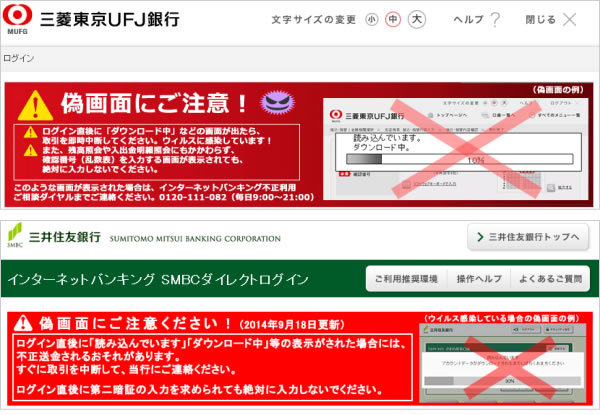
Task: Open ヘルプ help link
Action: (469, 19)
